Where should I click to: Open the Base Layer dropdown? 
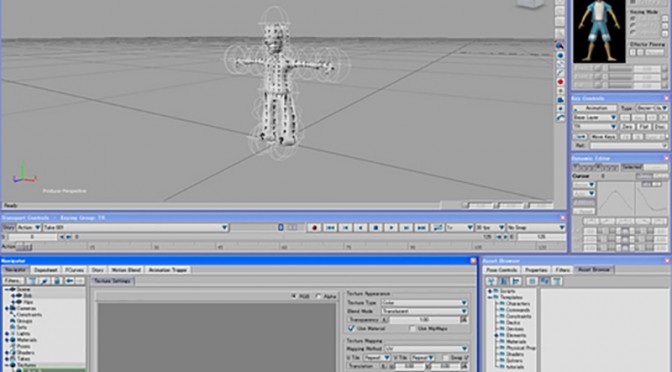click(595, 117)
